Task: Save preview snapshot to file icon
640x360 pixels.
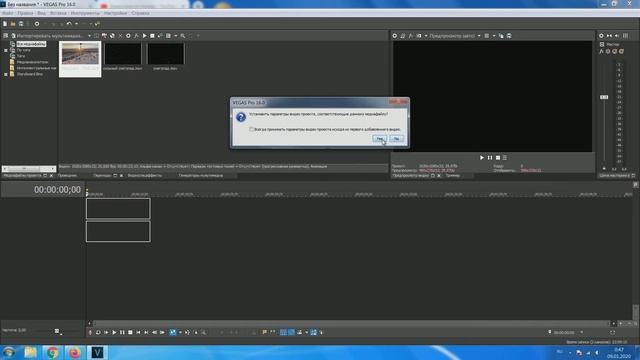Action: coord(509,36)
